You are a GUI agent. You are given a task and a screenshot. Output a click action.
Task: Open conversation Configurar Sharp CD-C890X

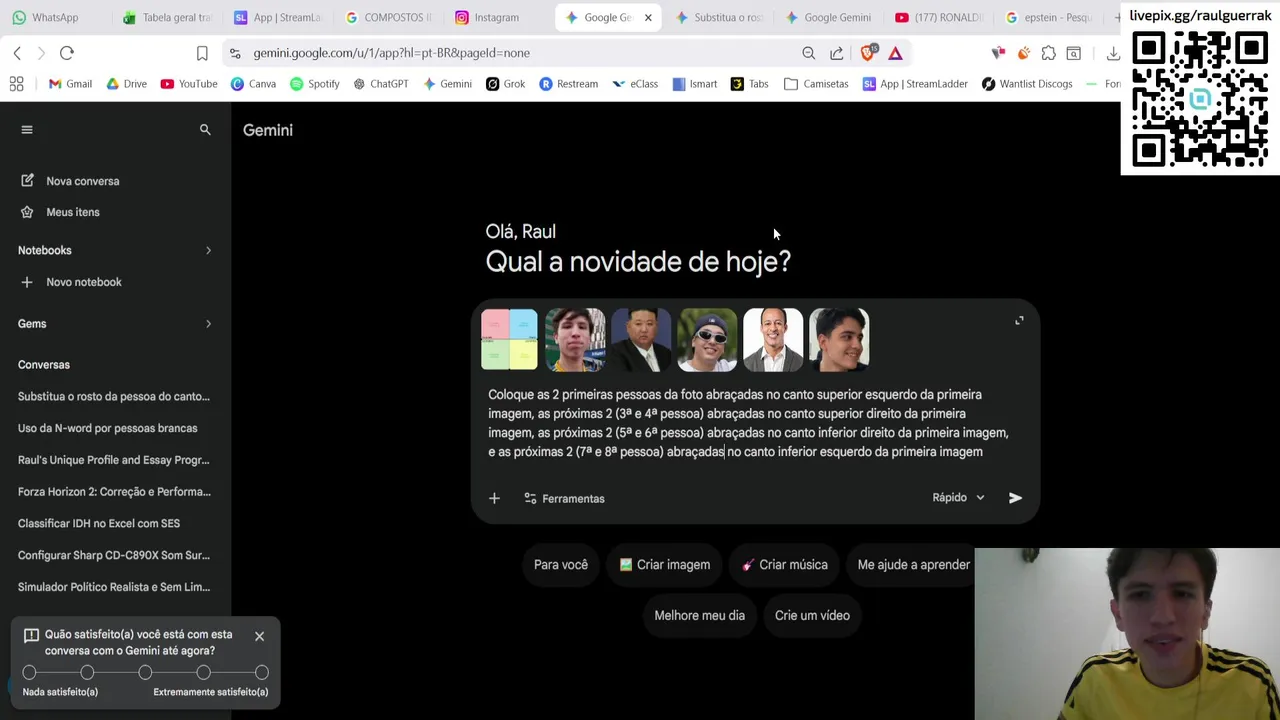(114, 555)
